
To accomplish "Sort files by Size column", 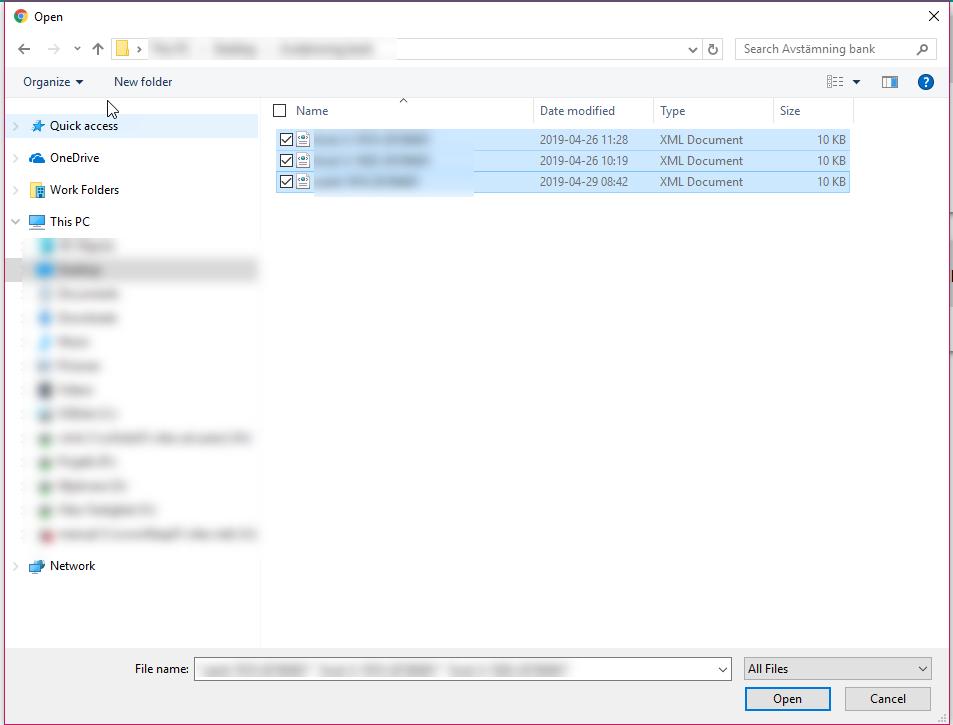I will pos(790,111).
